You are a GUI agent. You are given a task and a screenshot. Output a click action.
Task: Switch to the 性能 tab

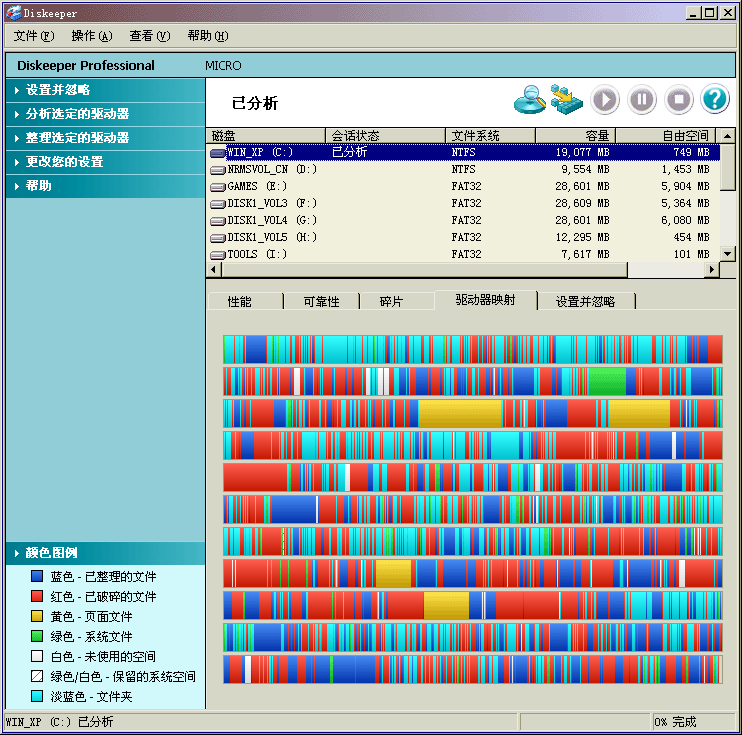246,301
